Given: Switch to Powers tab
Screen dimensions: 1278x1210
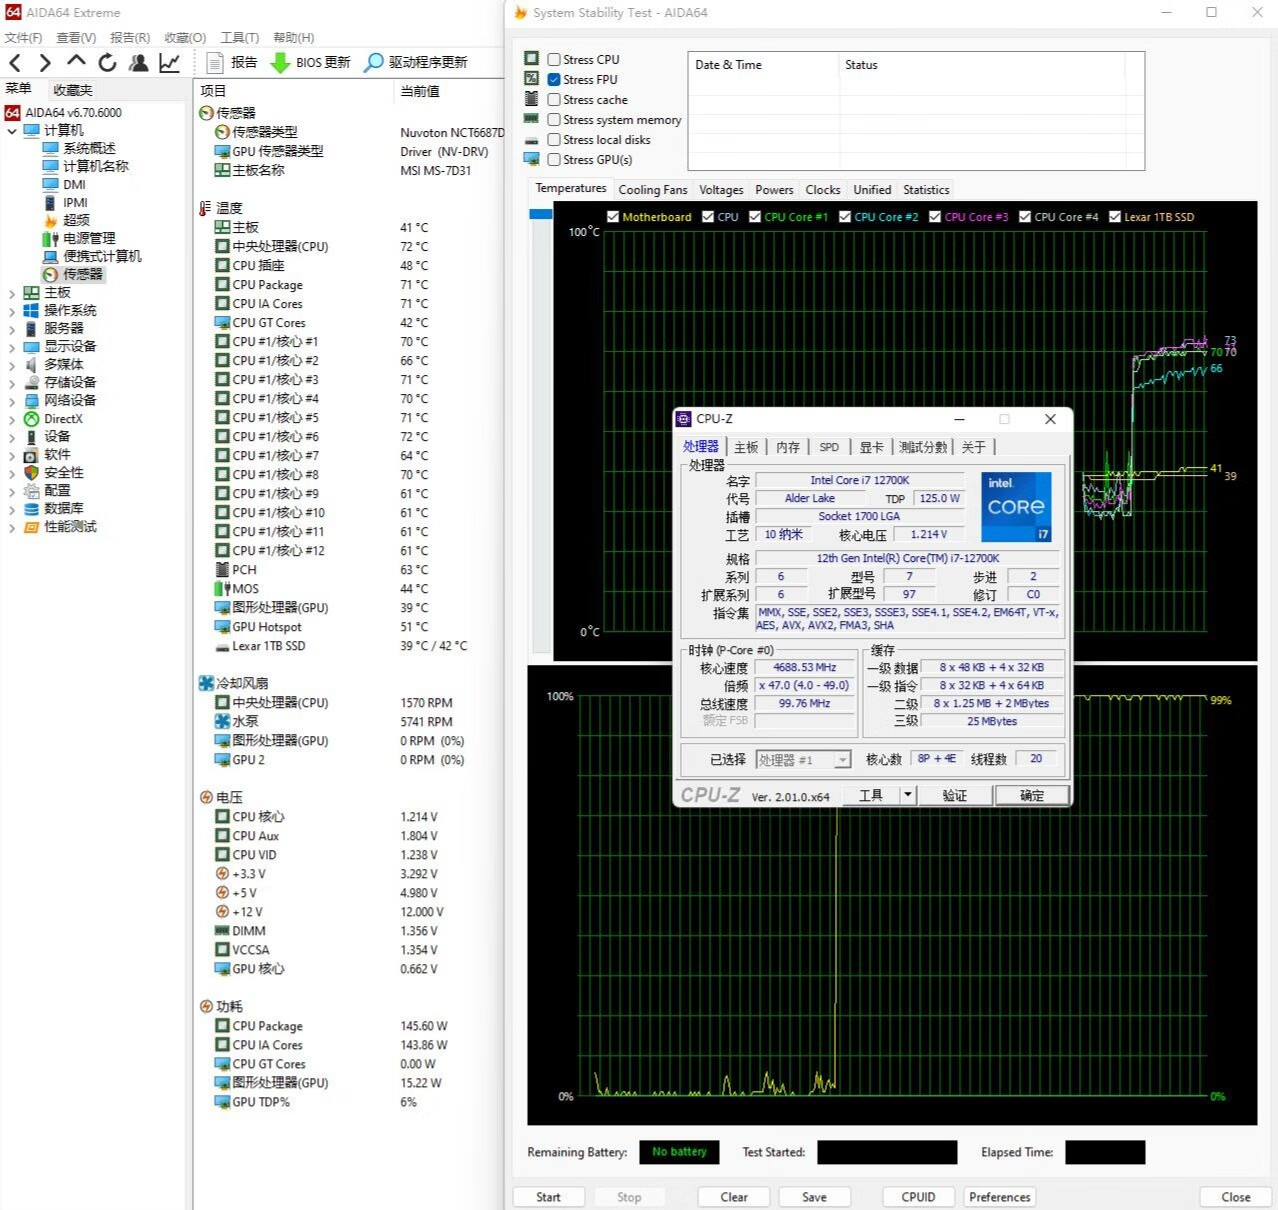Looking at the screenshot, I should [x=774, y=190].
